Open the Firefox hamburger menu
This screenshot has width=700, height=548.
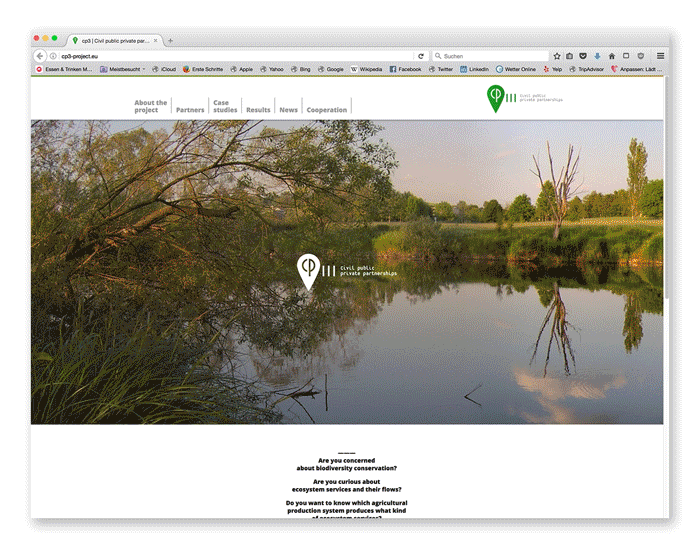(x=660, y=56)
